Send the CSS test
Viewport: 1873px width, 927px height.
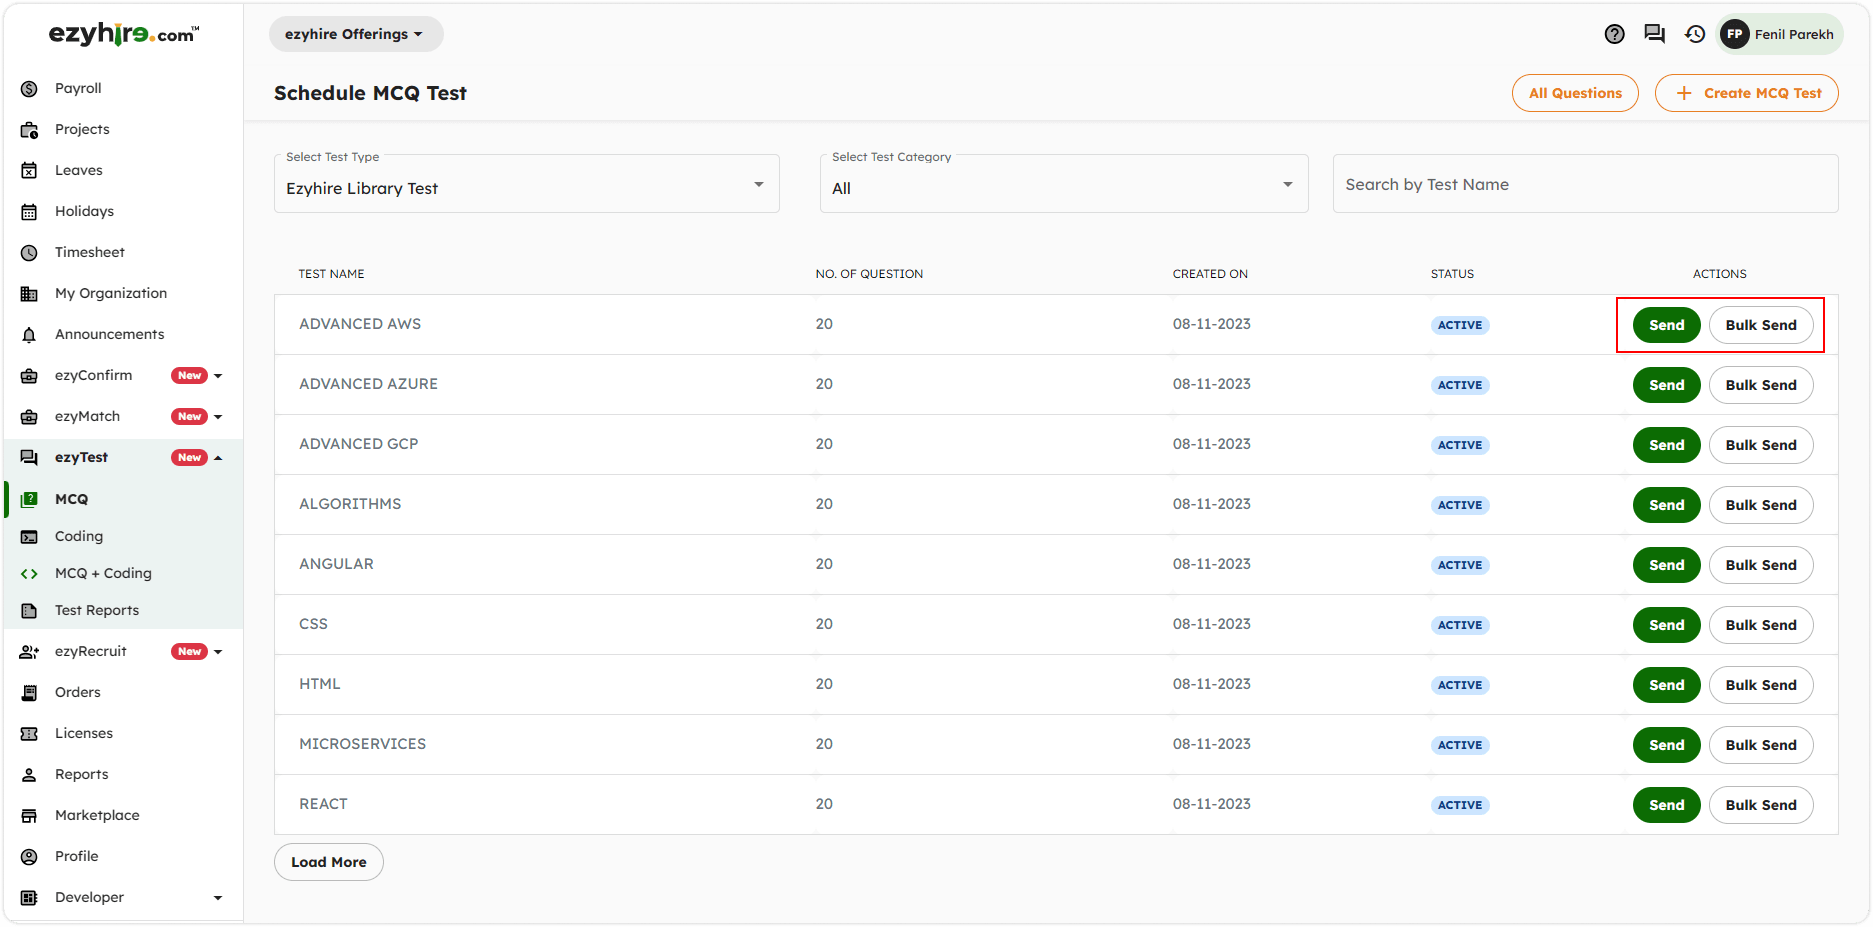click(x=1666, y=625)
